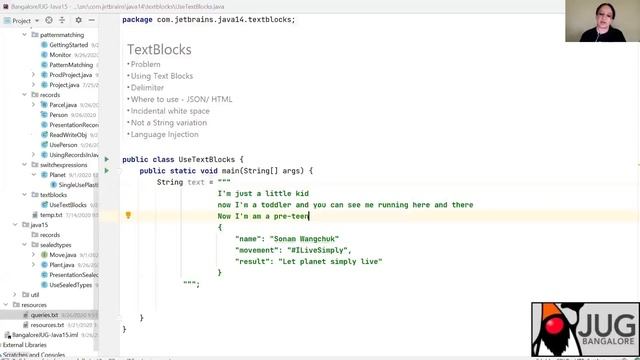Open Project panel settings gear

click(78, 20)
